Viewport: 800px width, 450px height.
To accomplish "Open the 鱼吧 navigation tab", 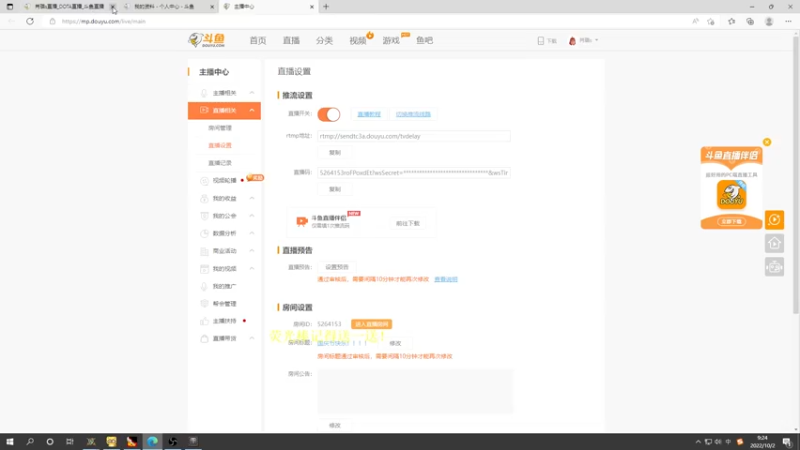I will pos(424,40).
